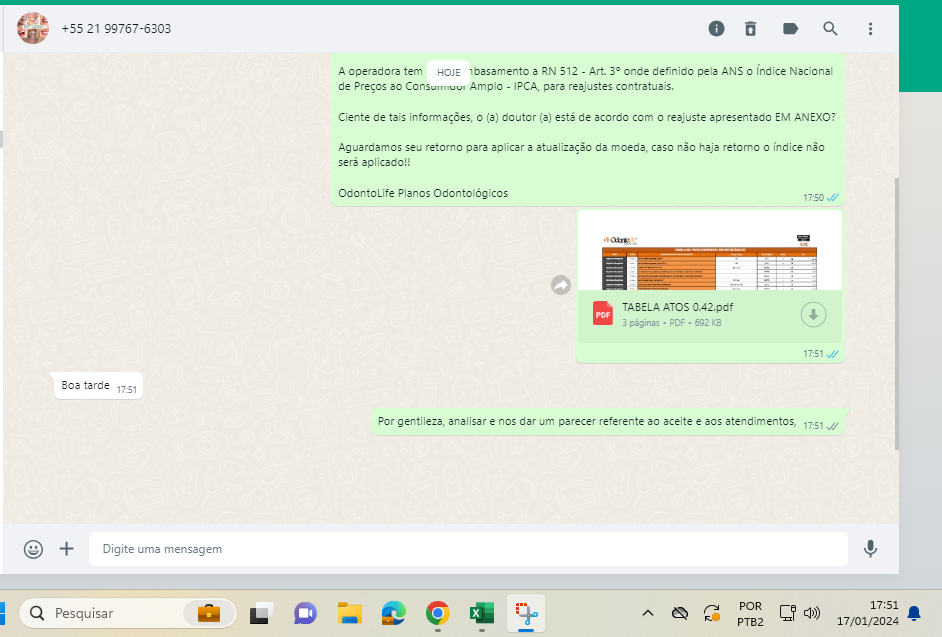The width and height of the screenshot is (942, 637).
Task: Click phone number +55 21 99767-6303
Action: coord(116,29)
